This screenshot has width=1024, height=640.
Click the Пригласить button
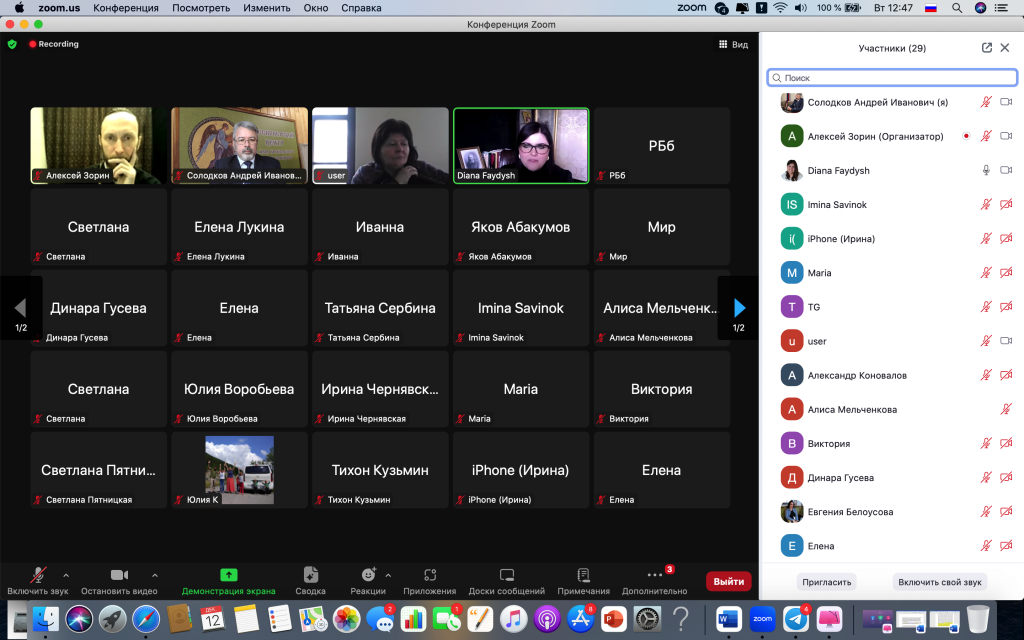pos(827,582)
